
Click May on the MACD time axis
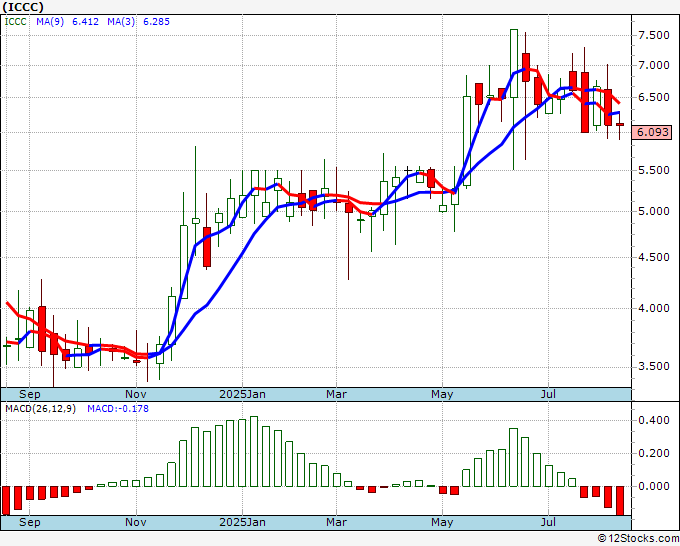tap(442, 522)
